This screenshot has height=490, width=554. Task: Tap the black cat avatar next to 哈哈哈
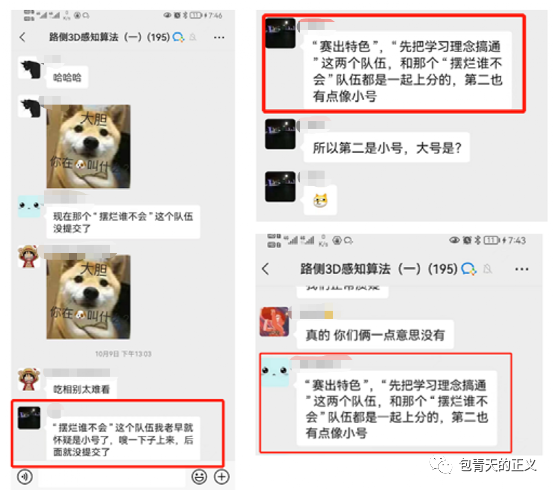[29, 69]
